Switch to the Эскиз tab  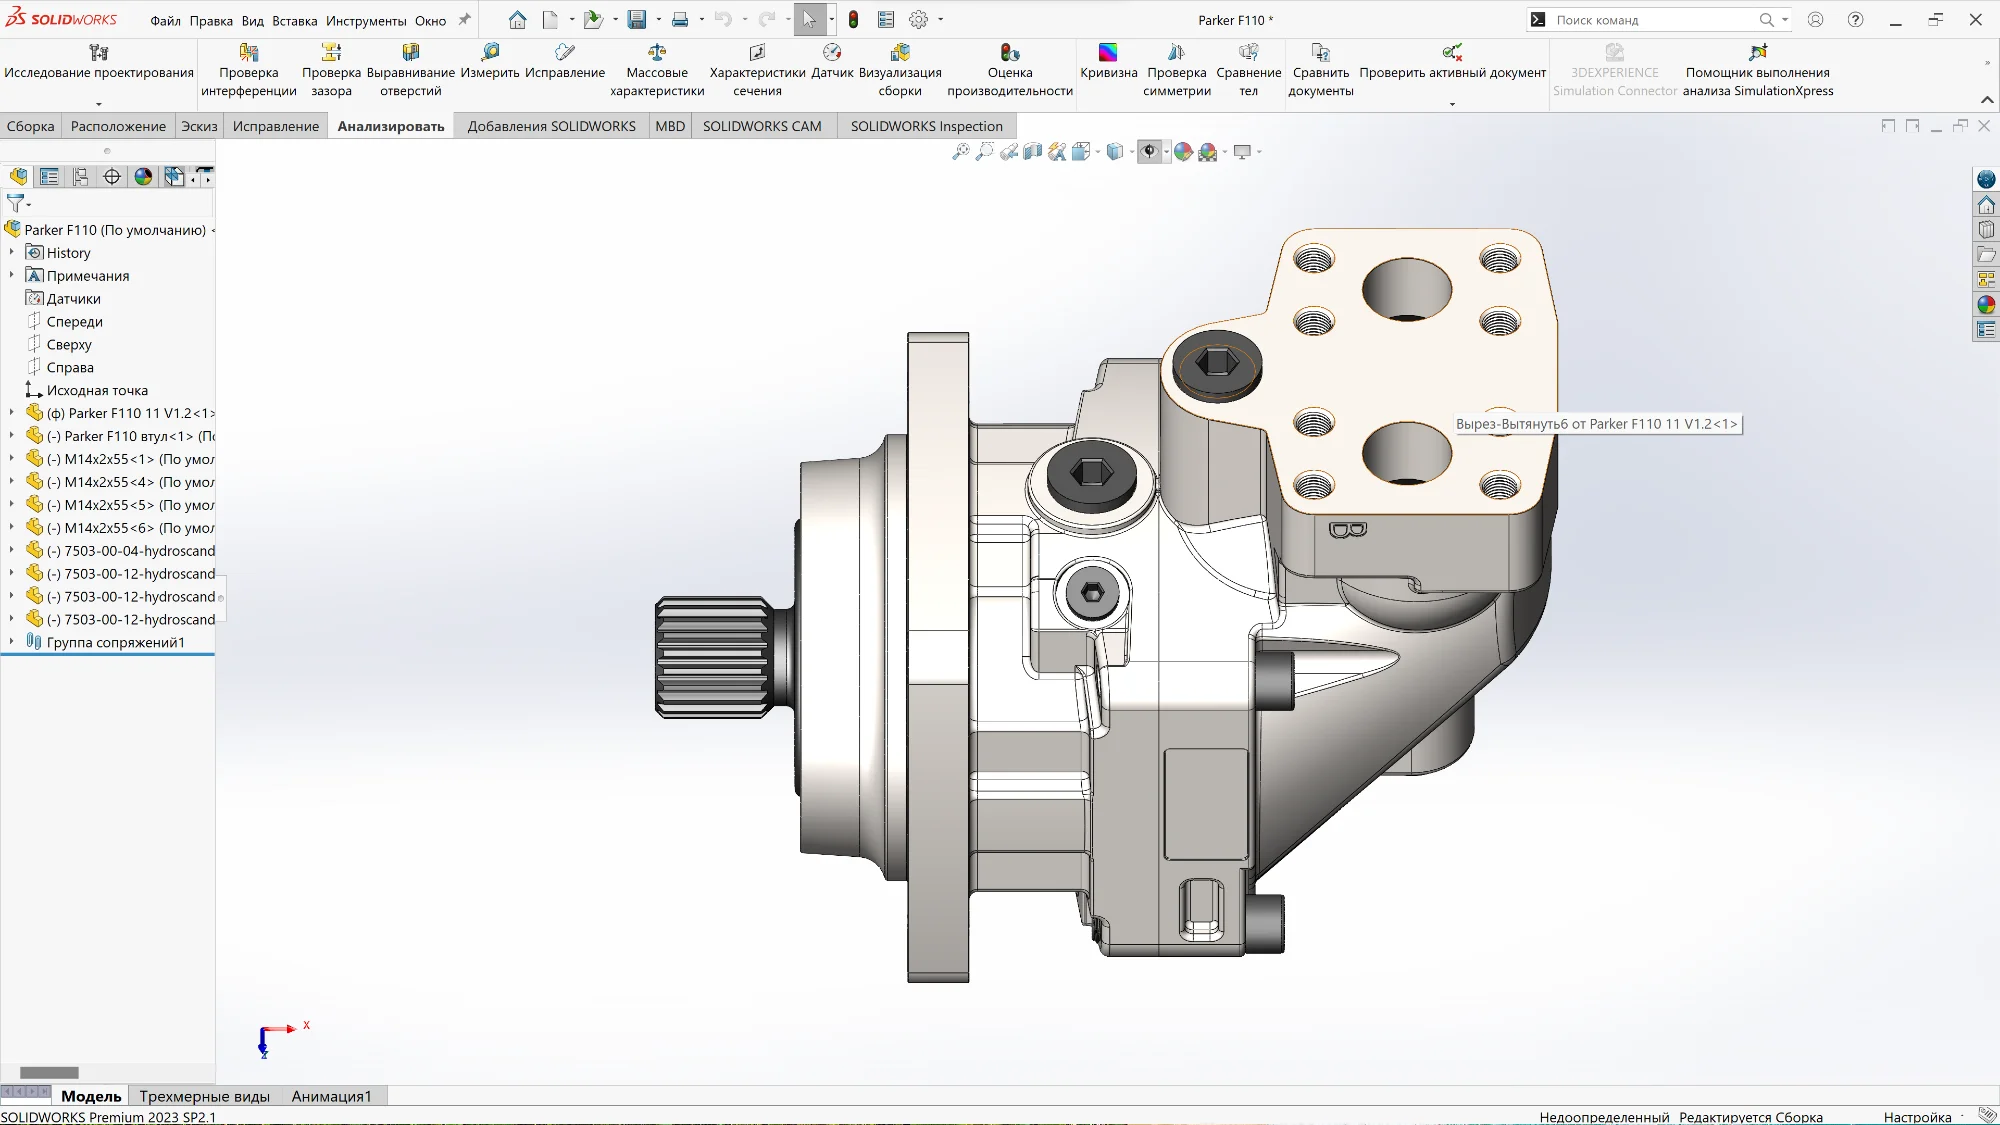[199, 126]
